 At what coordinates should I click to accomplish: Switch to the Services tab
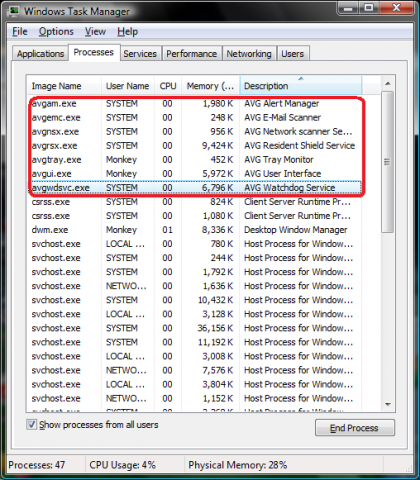point(140,54)
